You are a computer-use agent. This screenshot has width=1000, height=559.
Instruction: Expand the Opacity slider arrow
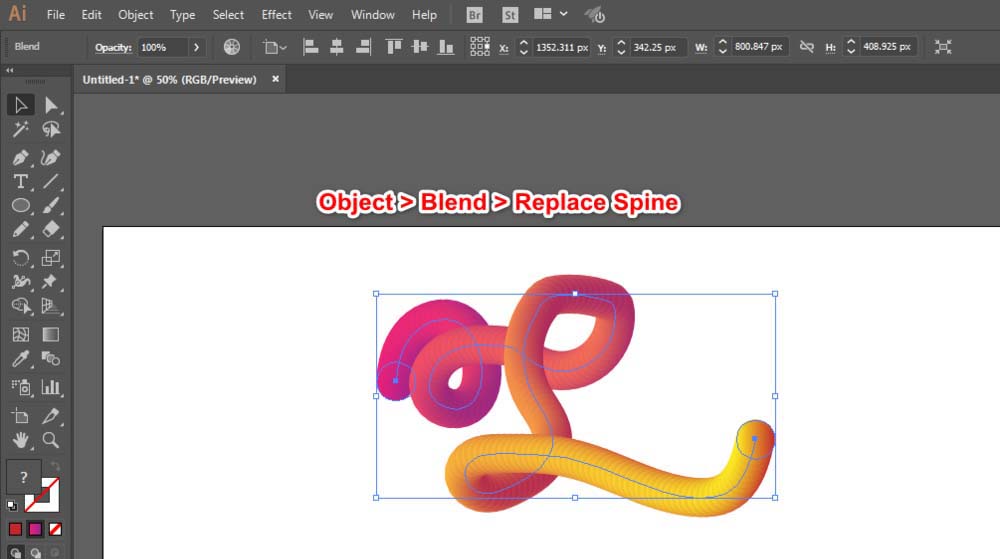(196, 47)
